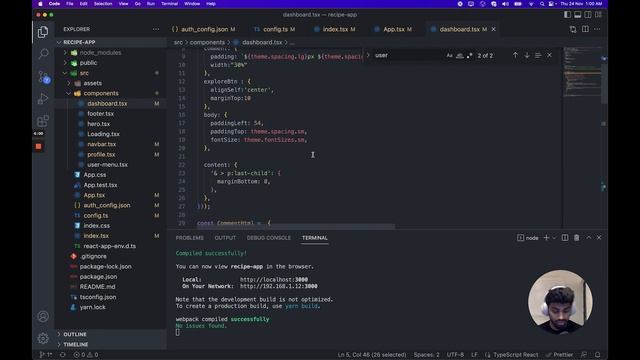
Task: Click errors and warnings status item
Action: tap(87, 355)
